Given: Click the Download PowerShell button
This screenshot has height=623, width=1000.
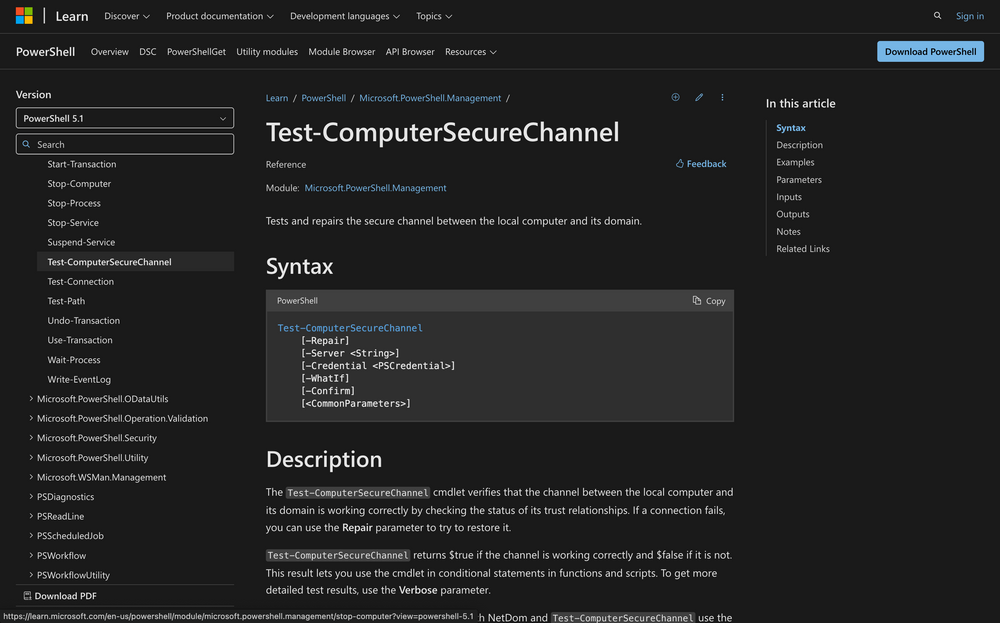Looking at the screenshot, I should pyautogui.click(x=930, y=51).
